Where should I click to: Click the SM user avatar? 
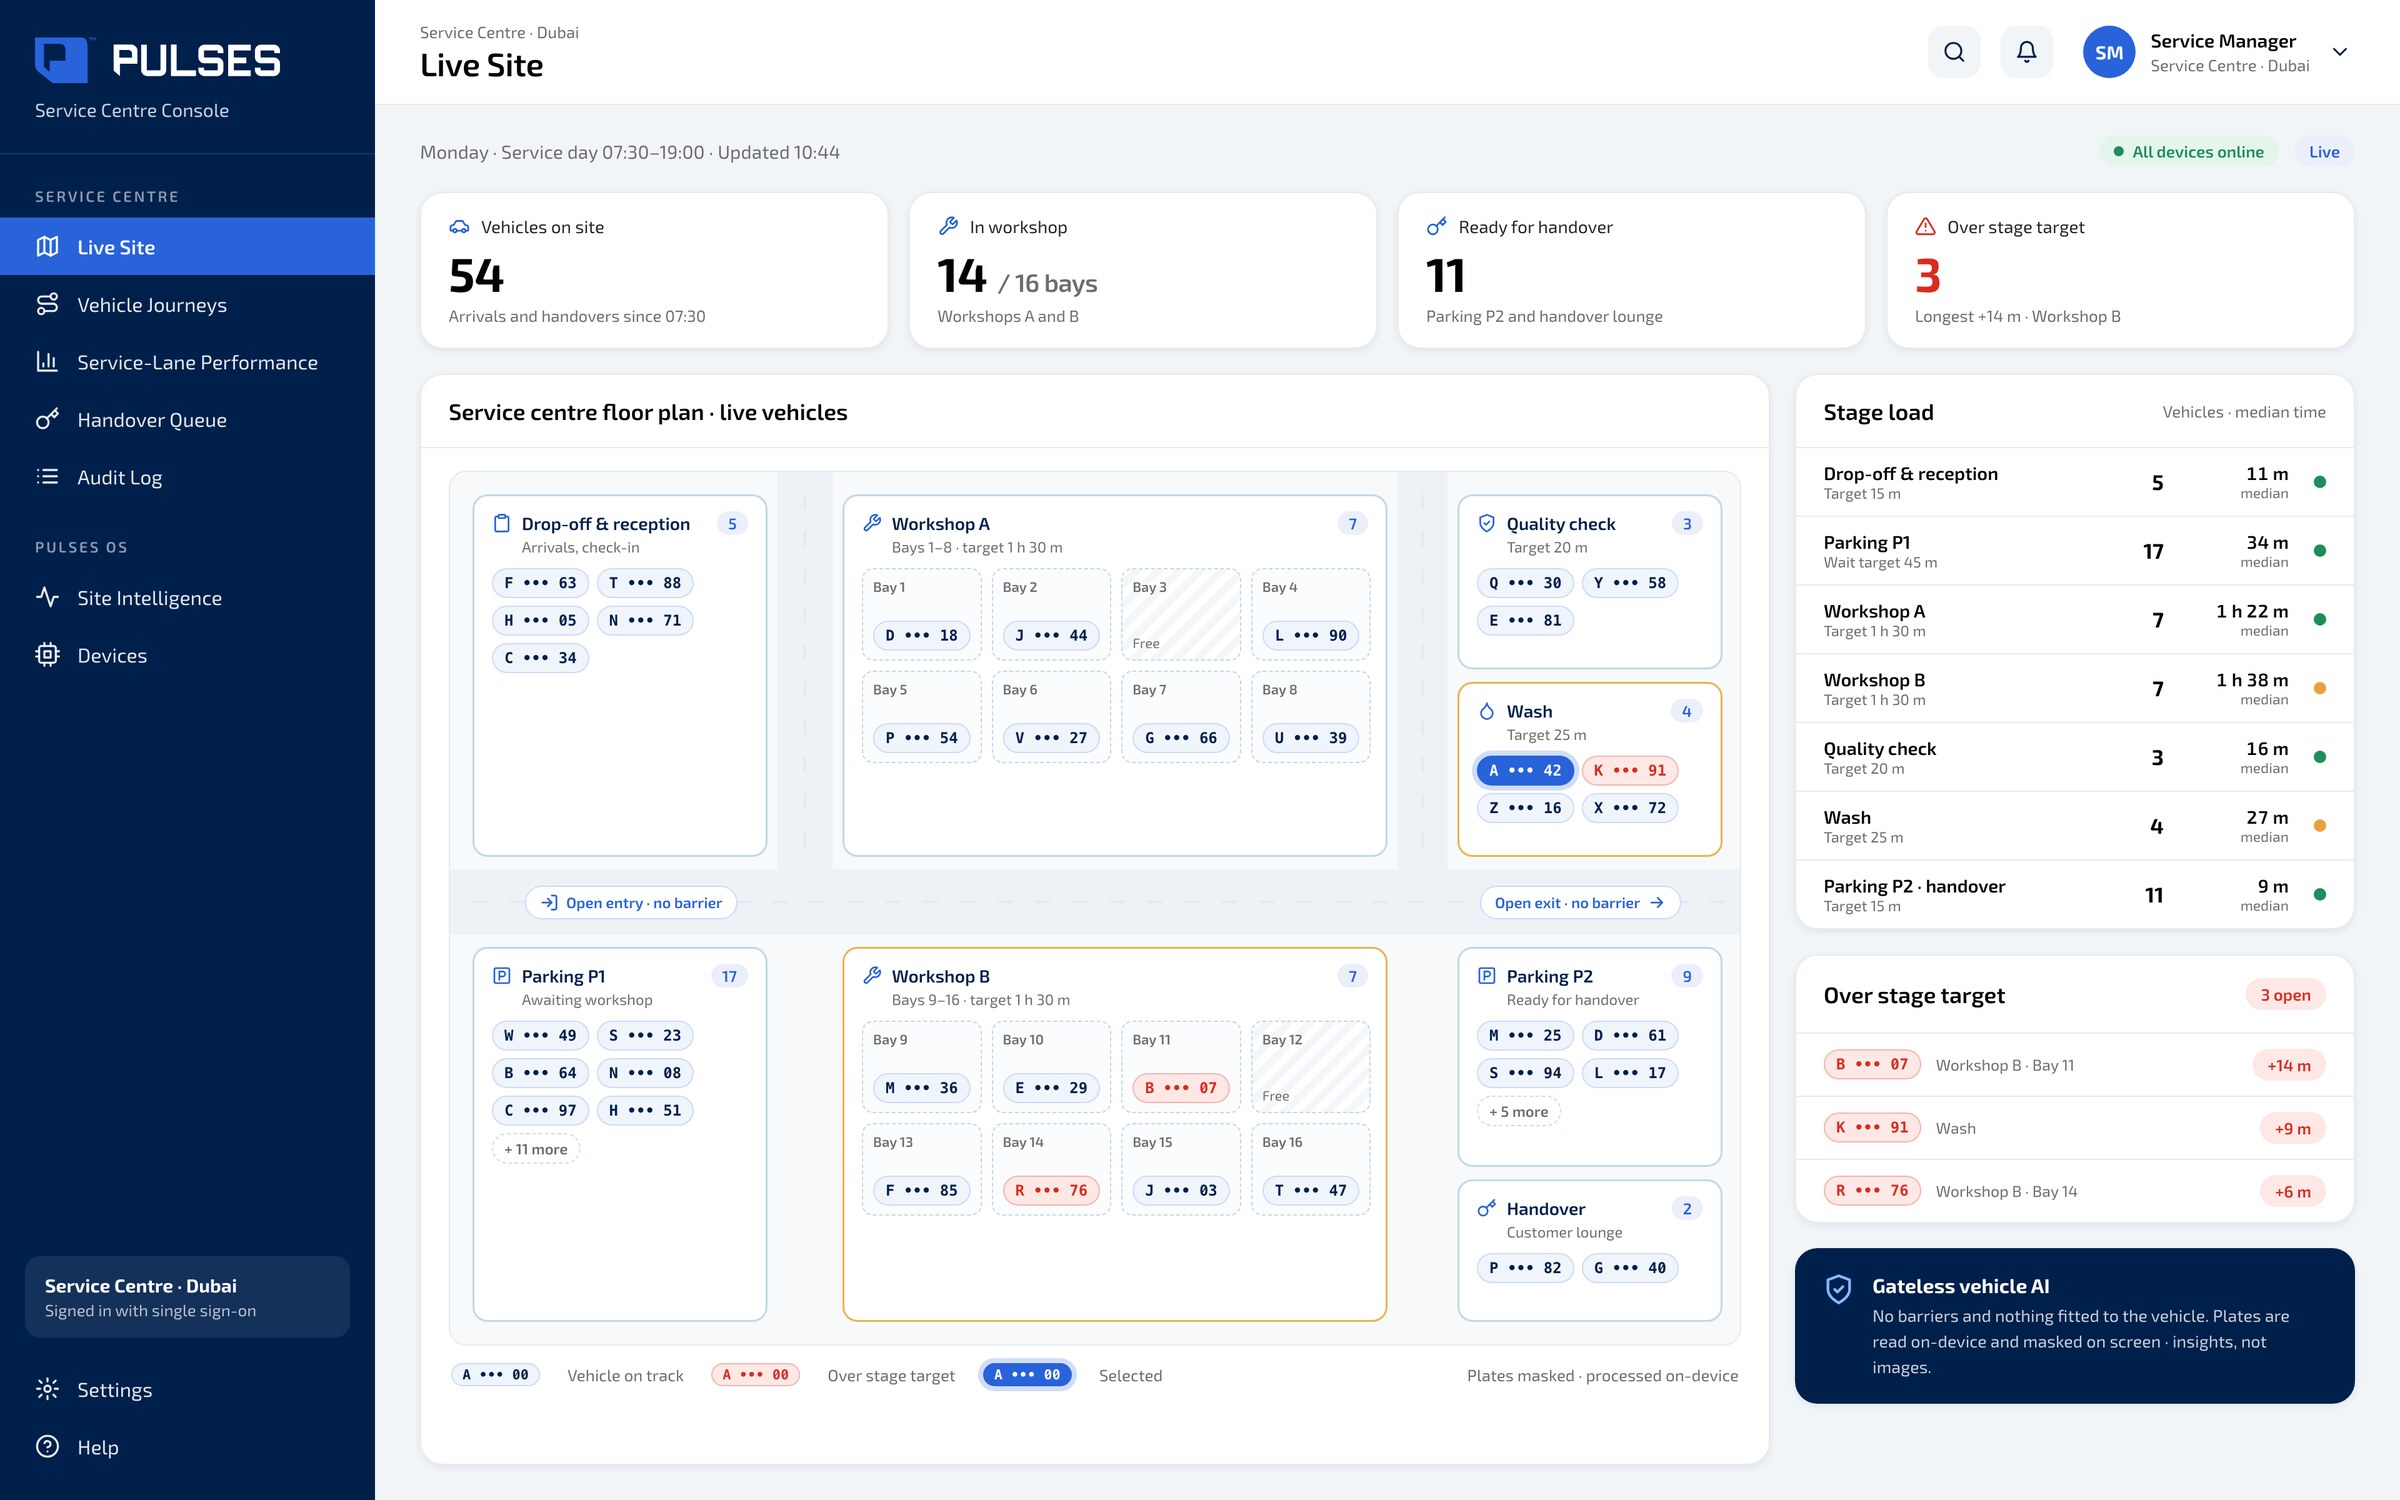[x=2109, y=52]
